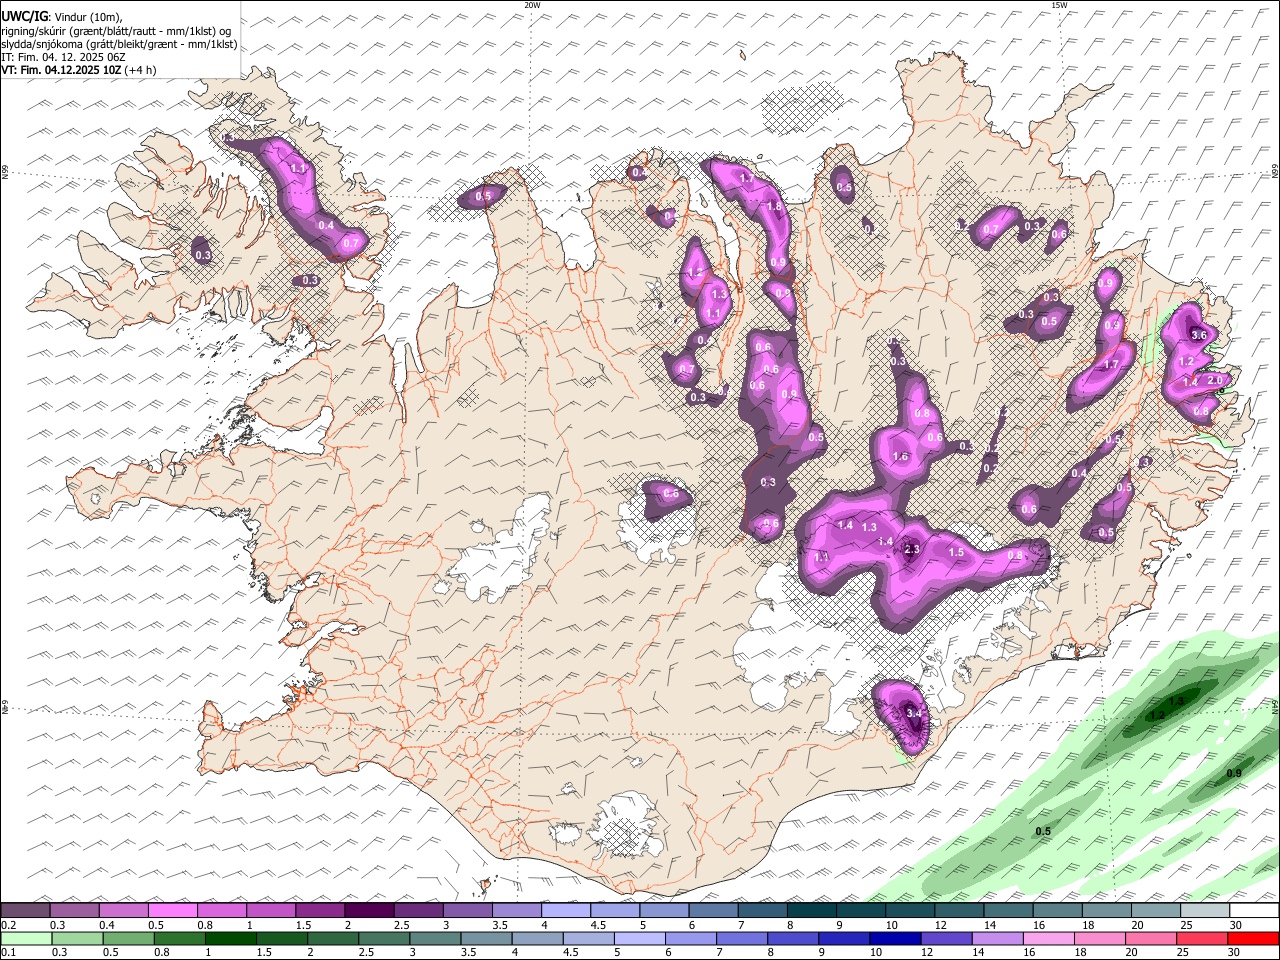The image size is (1280, 960).
Task: Click the 2.0 value on the east coast
Action: [1216, 380]
